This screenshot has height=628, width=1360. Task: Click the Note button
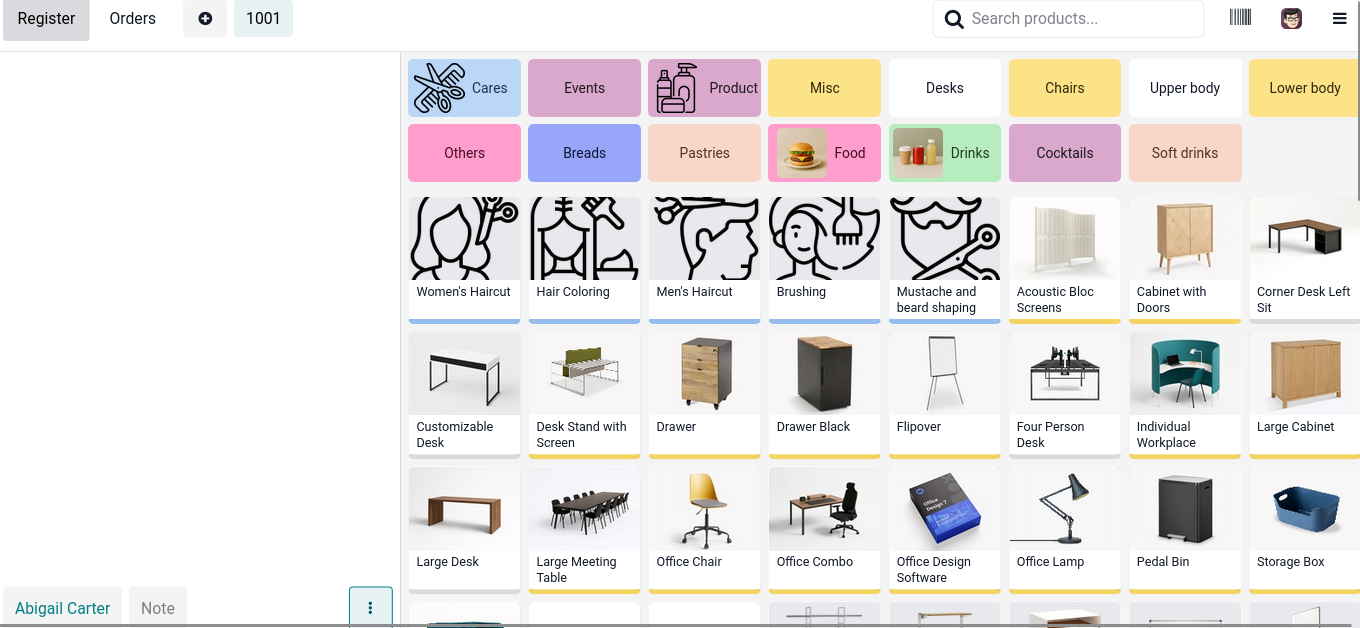tap(158, 608)
